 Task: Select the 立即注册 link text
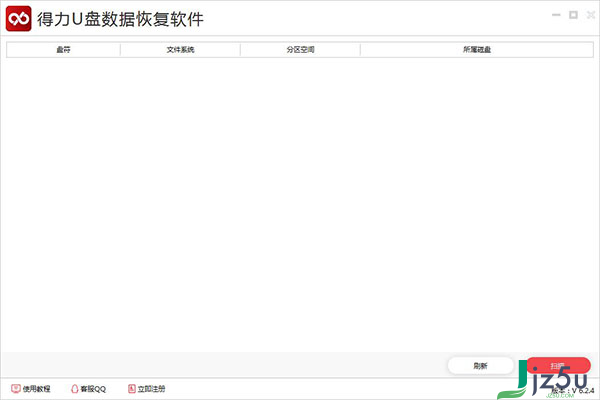152,389
